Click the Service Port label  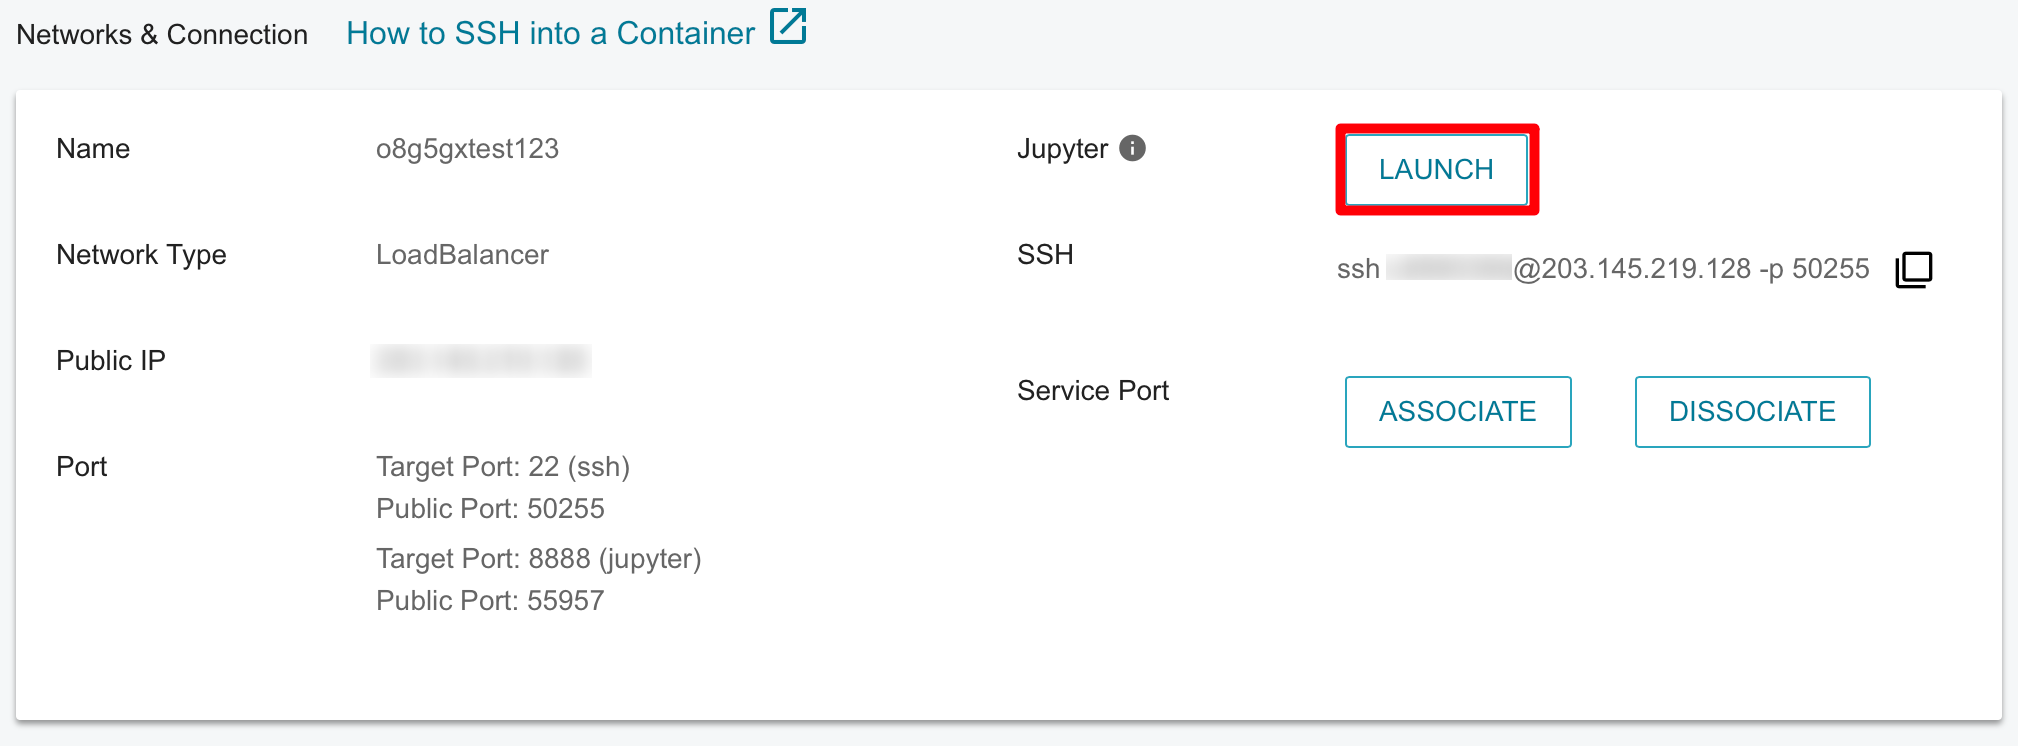pyautogui.click(x=1093, y=391)
